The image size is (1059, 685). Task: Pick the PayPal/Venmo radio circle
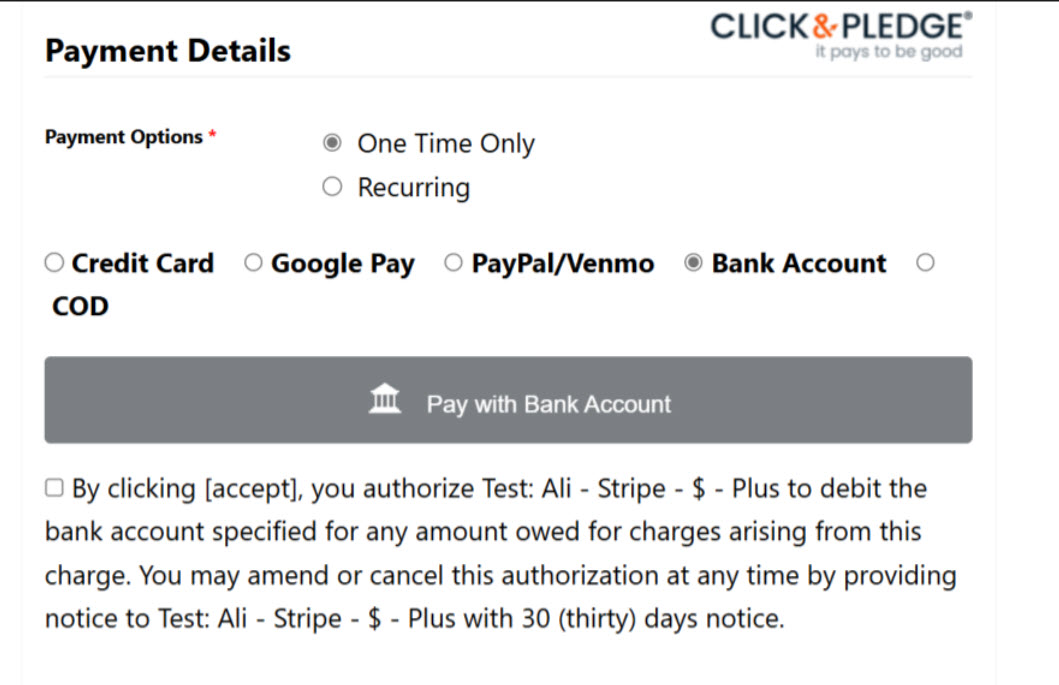[453, 263]
